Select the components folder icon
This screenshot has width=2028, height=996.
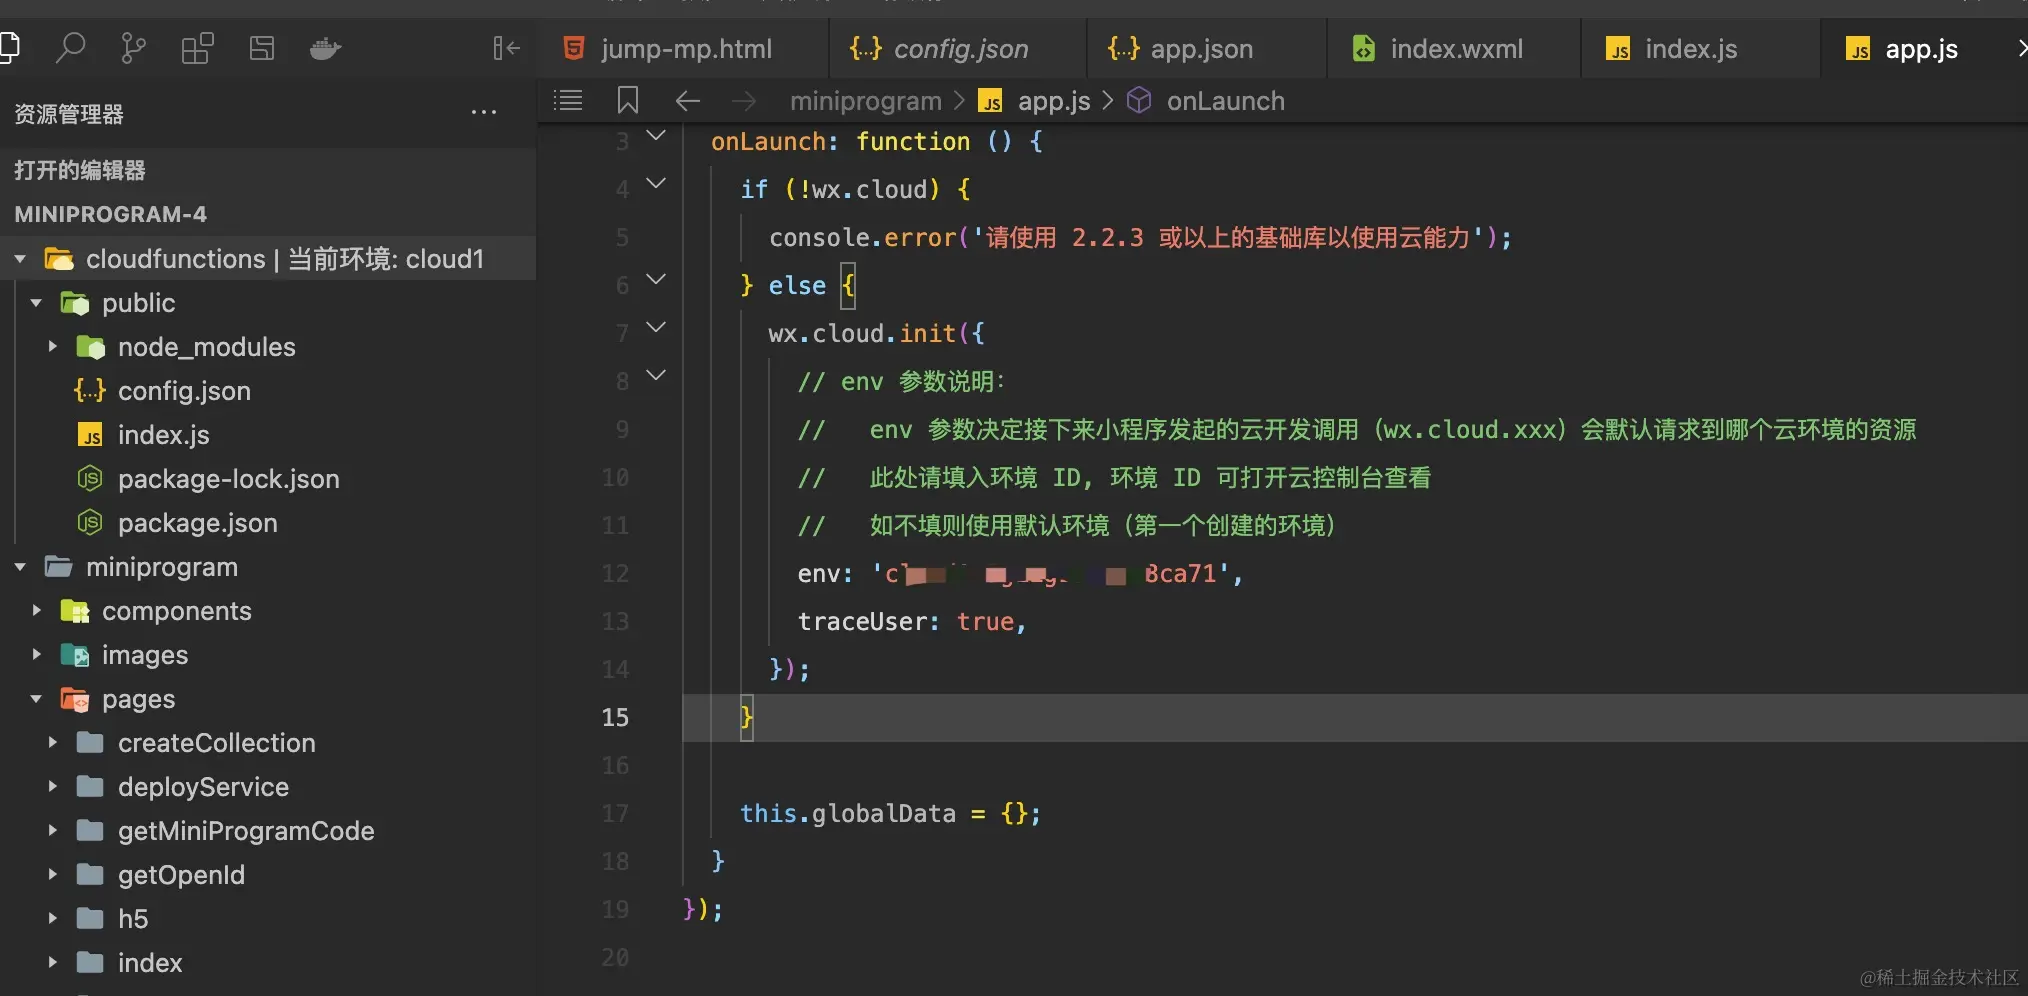pos(75,611)
